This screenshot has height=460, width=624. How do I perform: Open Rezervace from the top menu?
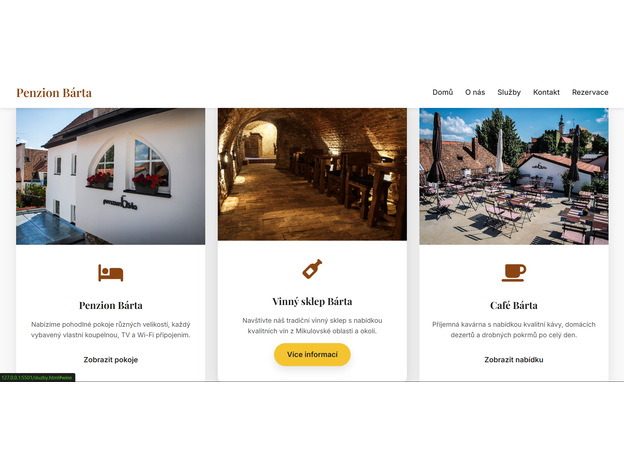tap(590, 92)
